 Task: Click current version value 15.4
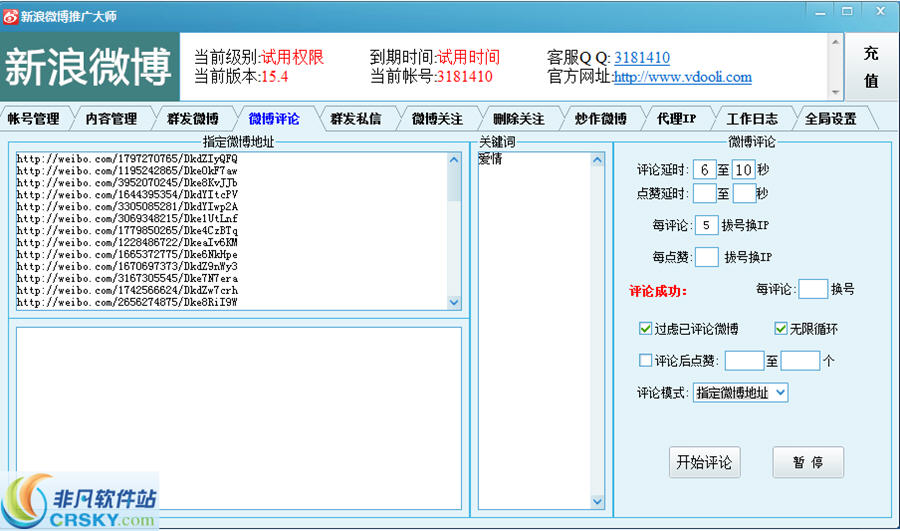click(x=274, y=76)
